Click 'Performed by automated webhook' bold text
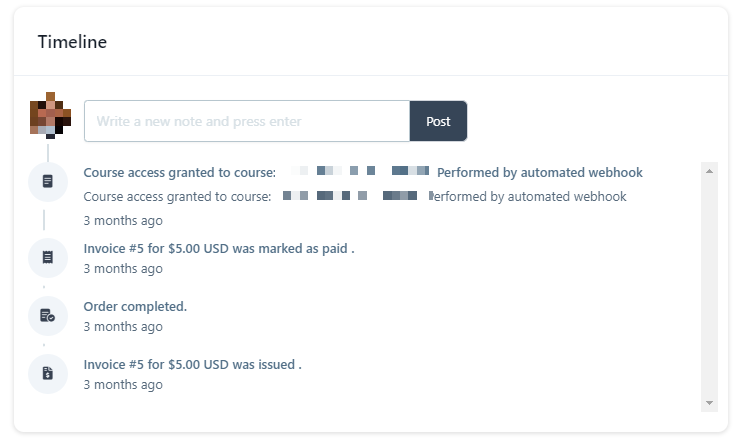The width and height of the screenshot is (742, 438). [x=540, y=173]
